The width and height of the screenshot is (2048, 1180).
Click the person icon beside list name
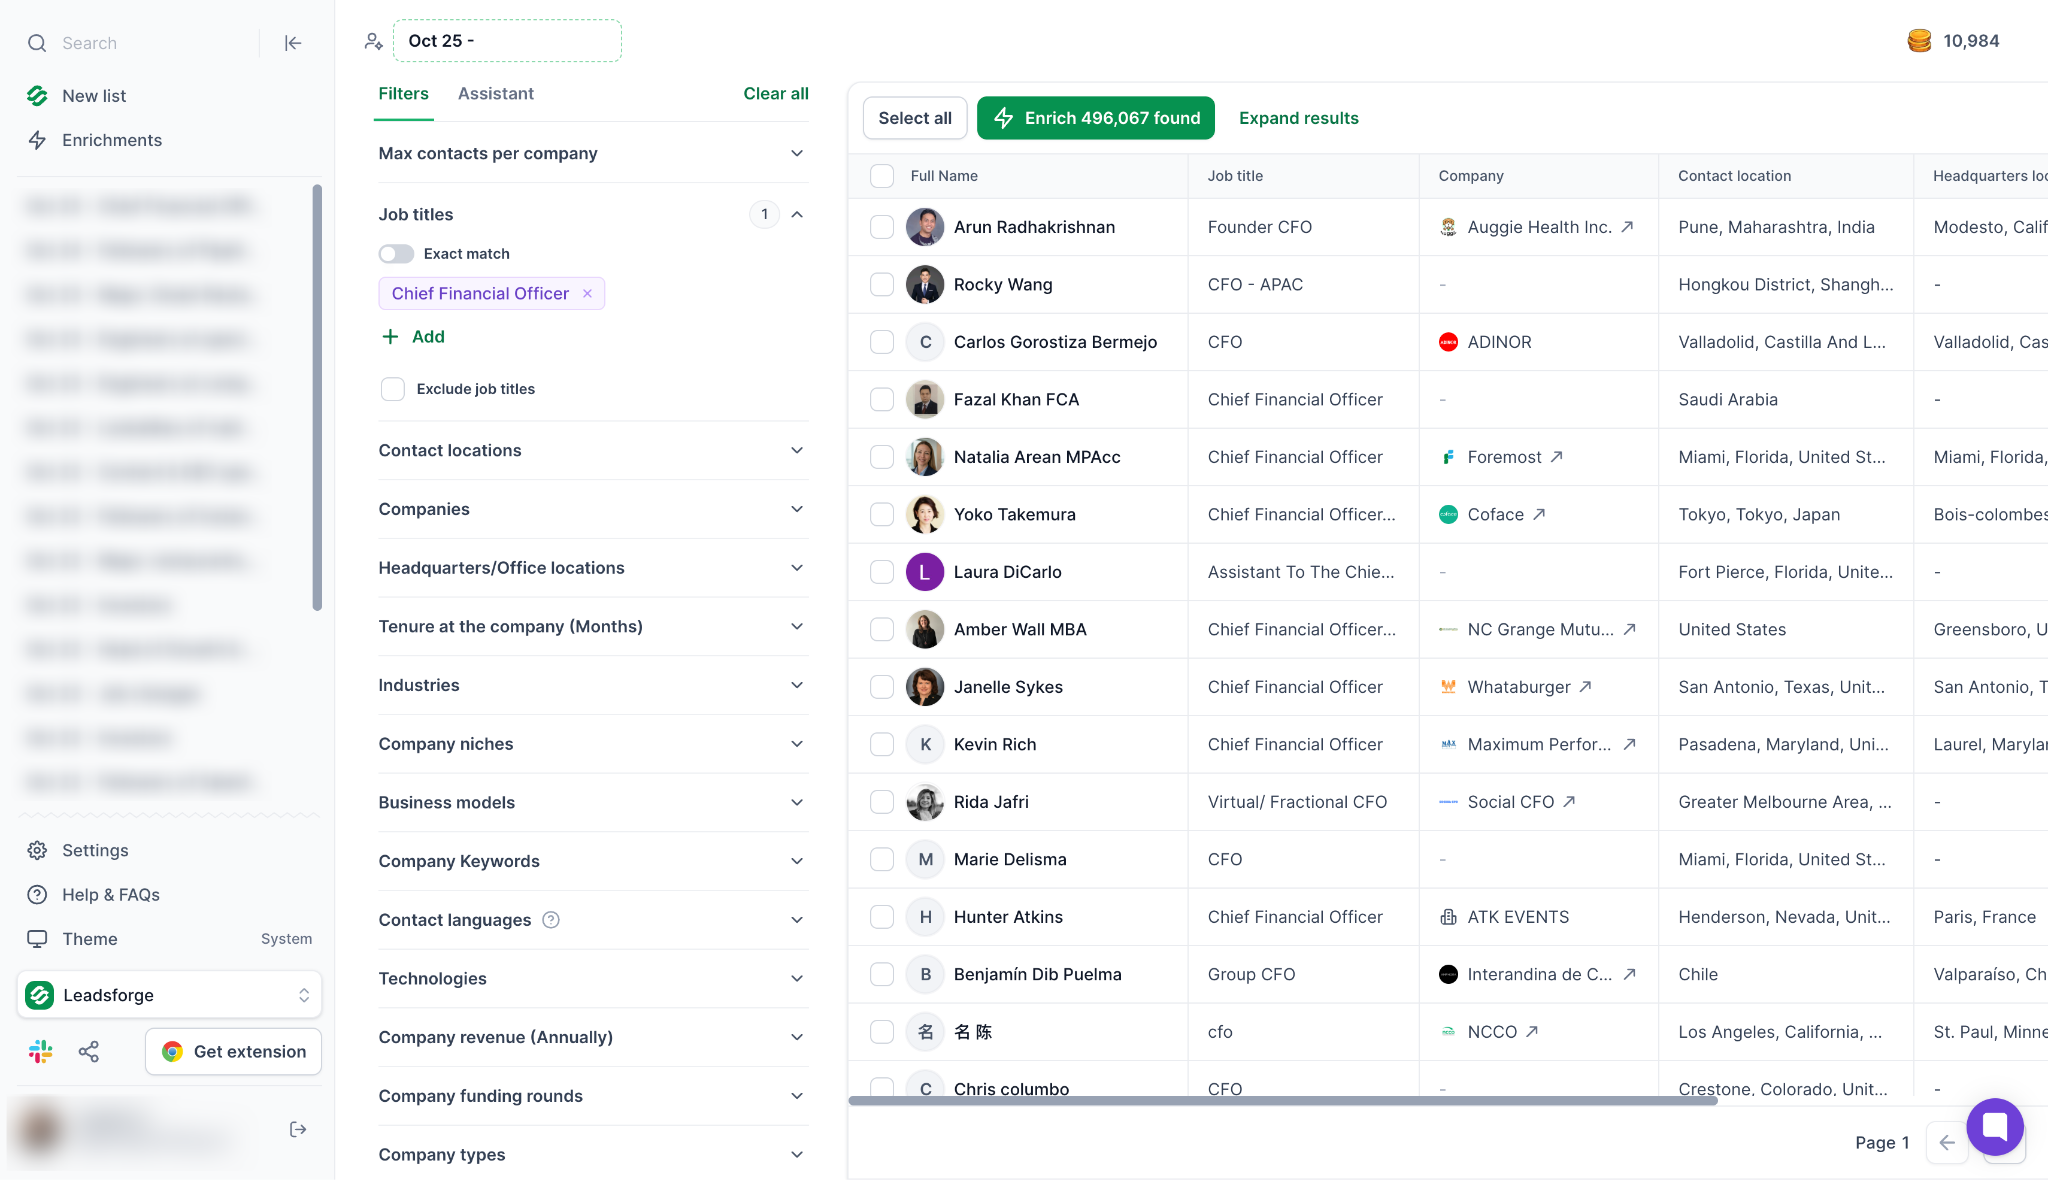tap(373, 41)
